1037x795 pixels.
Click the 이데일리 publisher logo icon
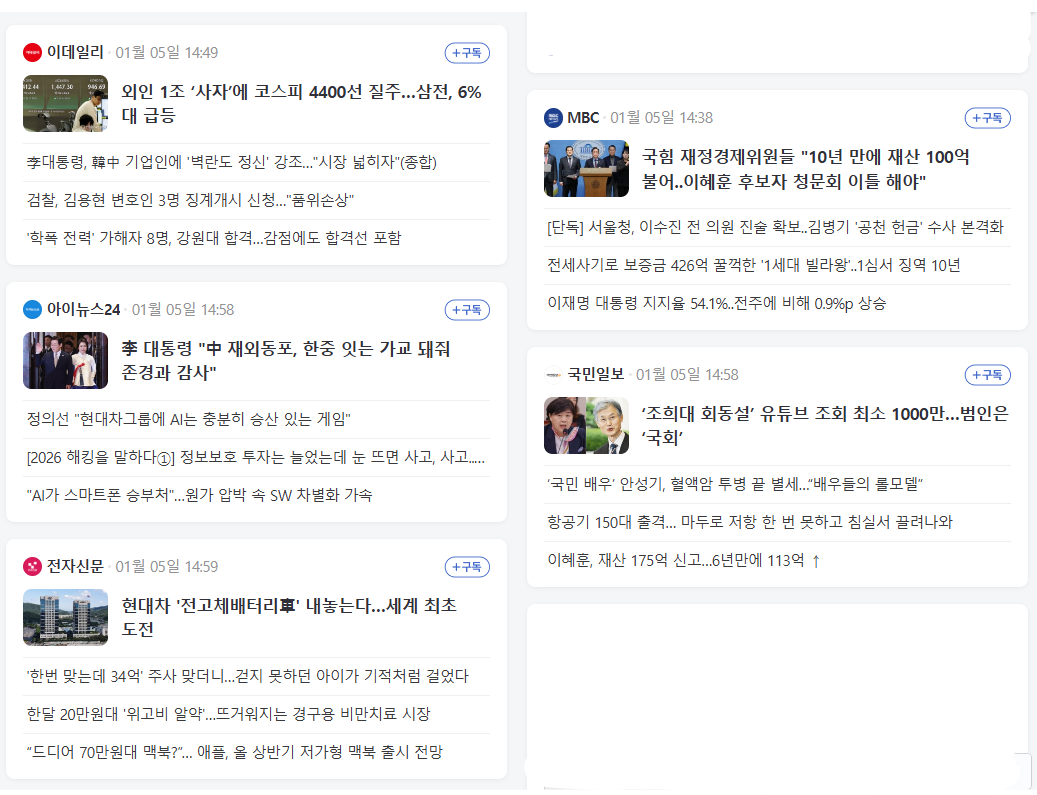click(x=32, y=52)
